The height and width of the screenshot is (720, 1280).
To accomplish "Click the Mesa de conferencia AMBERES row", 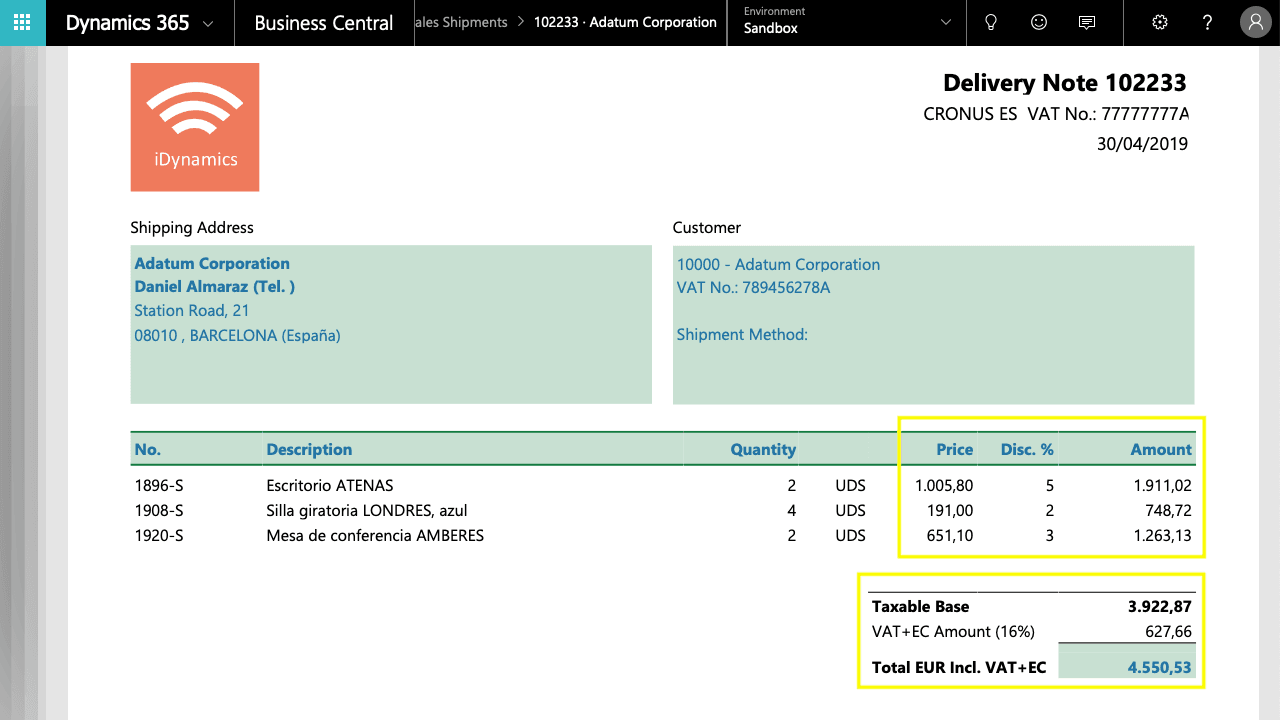I will click(x=662, y=536).
